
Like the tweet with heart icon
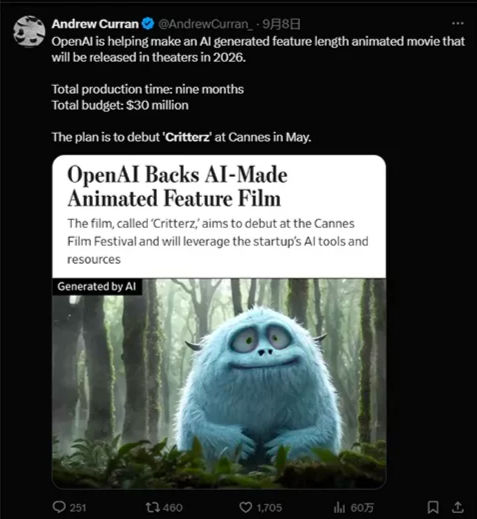coord(246,507)
